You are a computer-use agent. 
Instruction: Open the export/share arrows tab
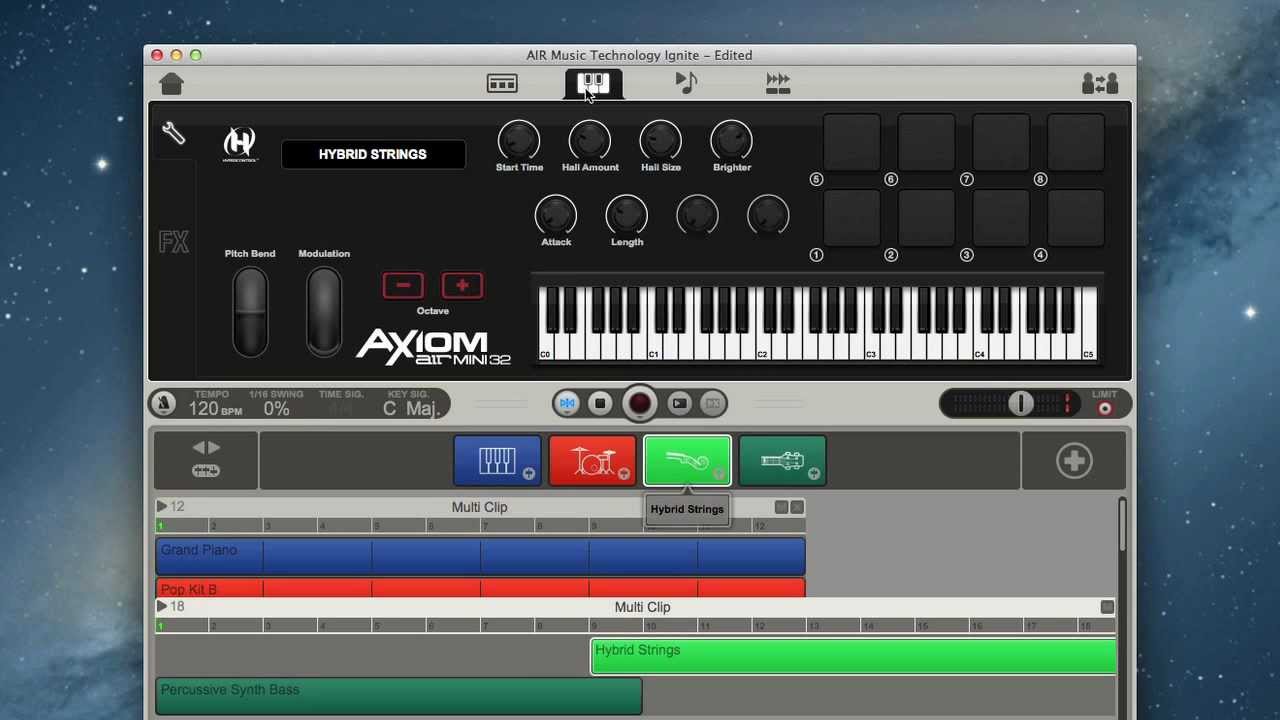[778, 83]
